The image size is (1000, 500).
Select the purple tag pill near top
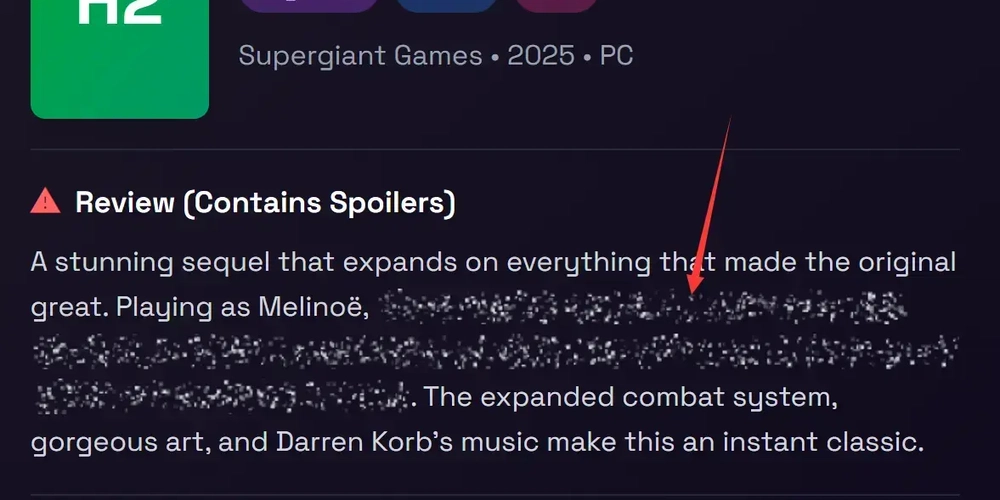(309, 6)
